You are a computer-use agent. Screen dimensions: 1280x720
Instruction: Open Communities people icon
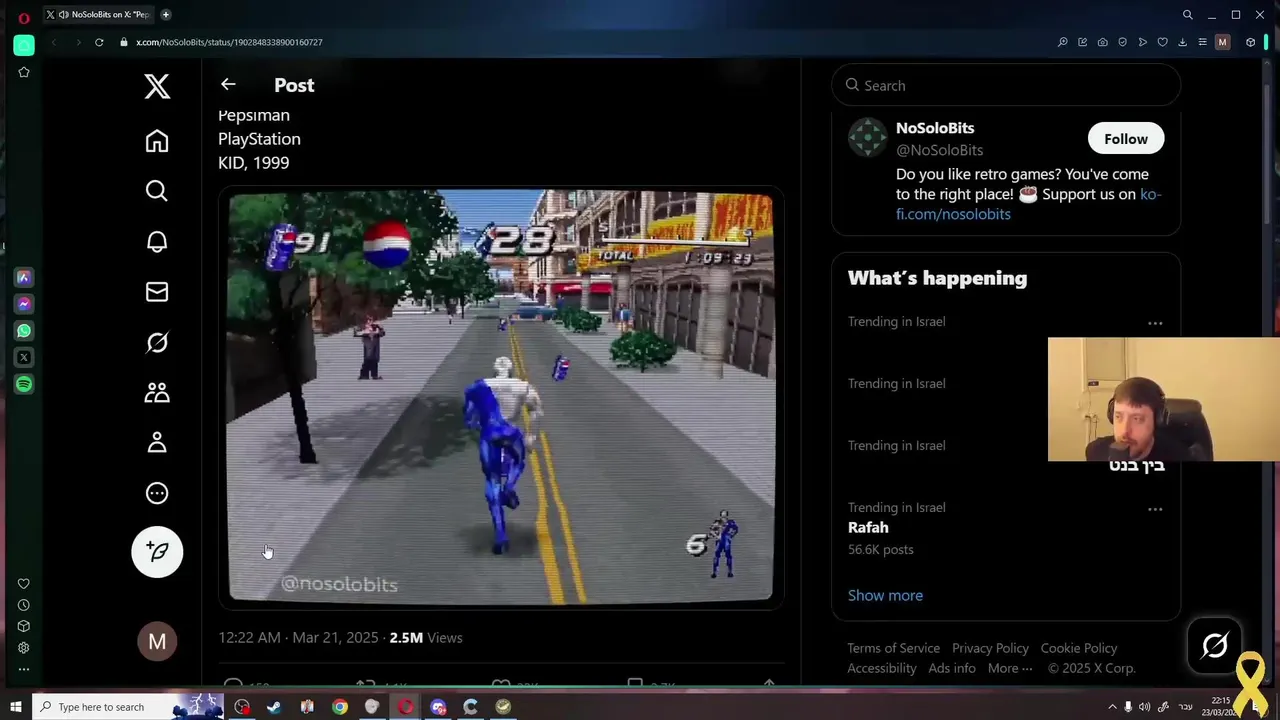[157, 393]
